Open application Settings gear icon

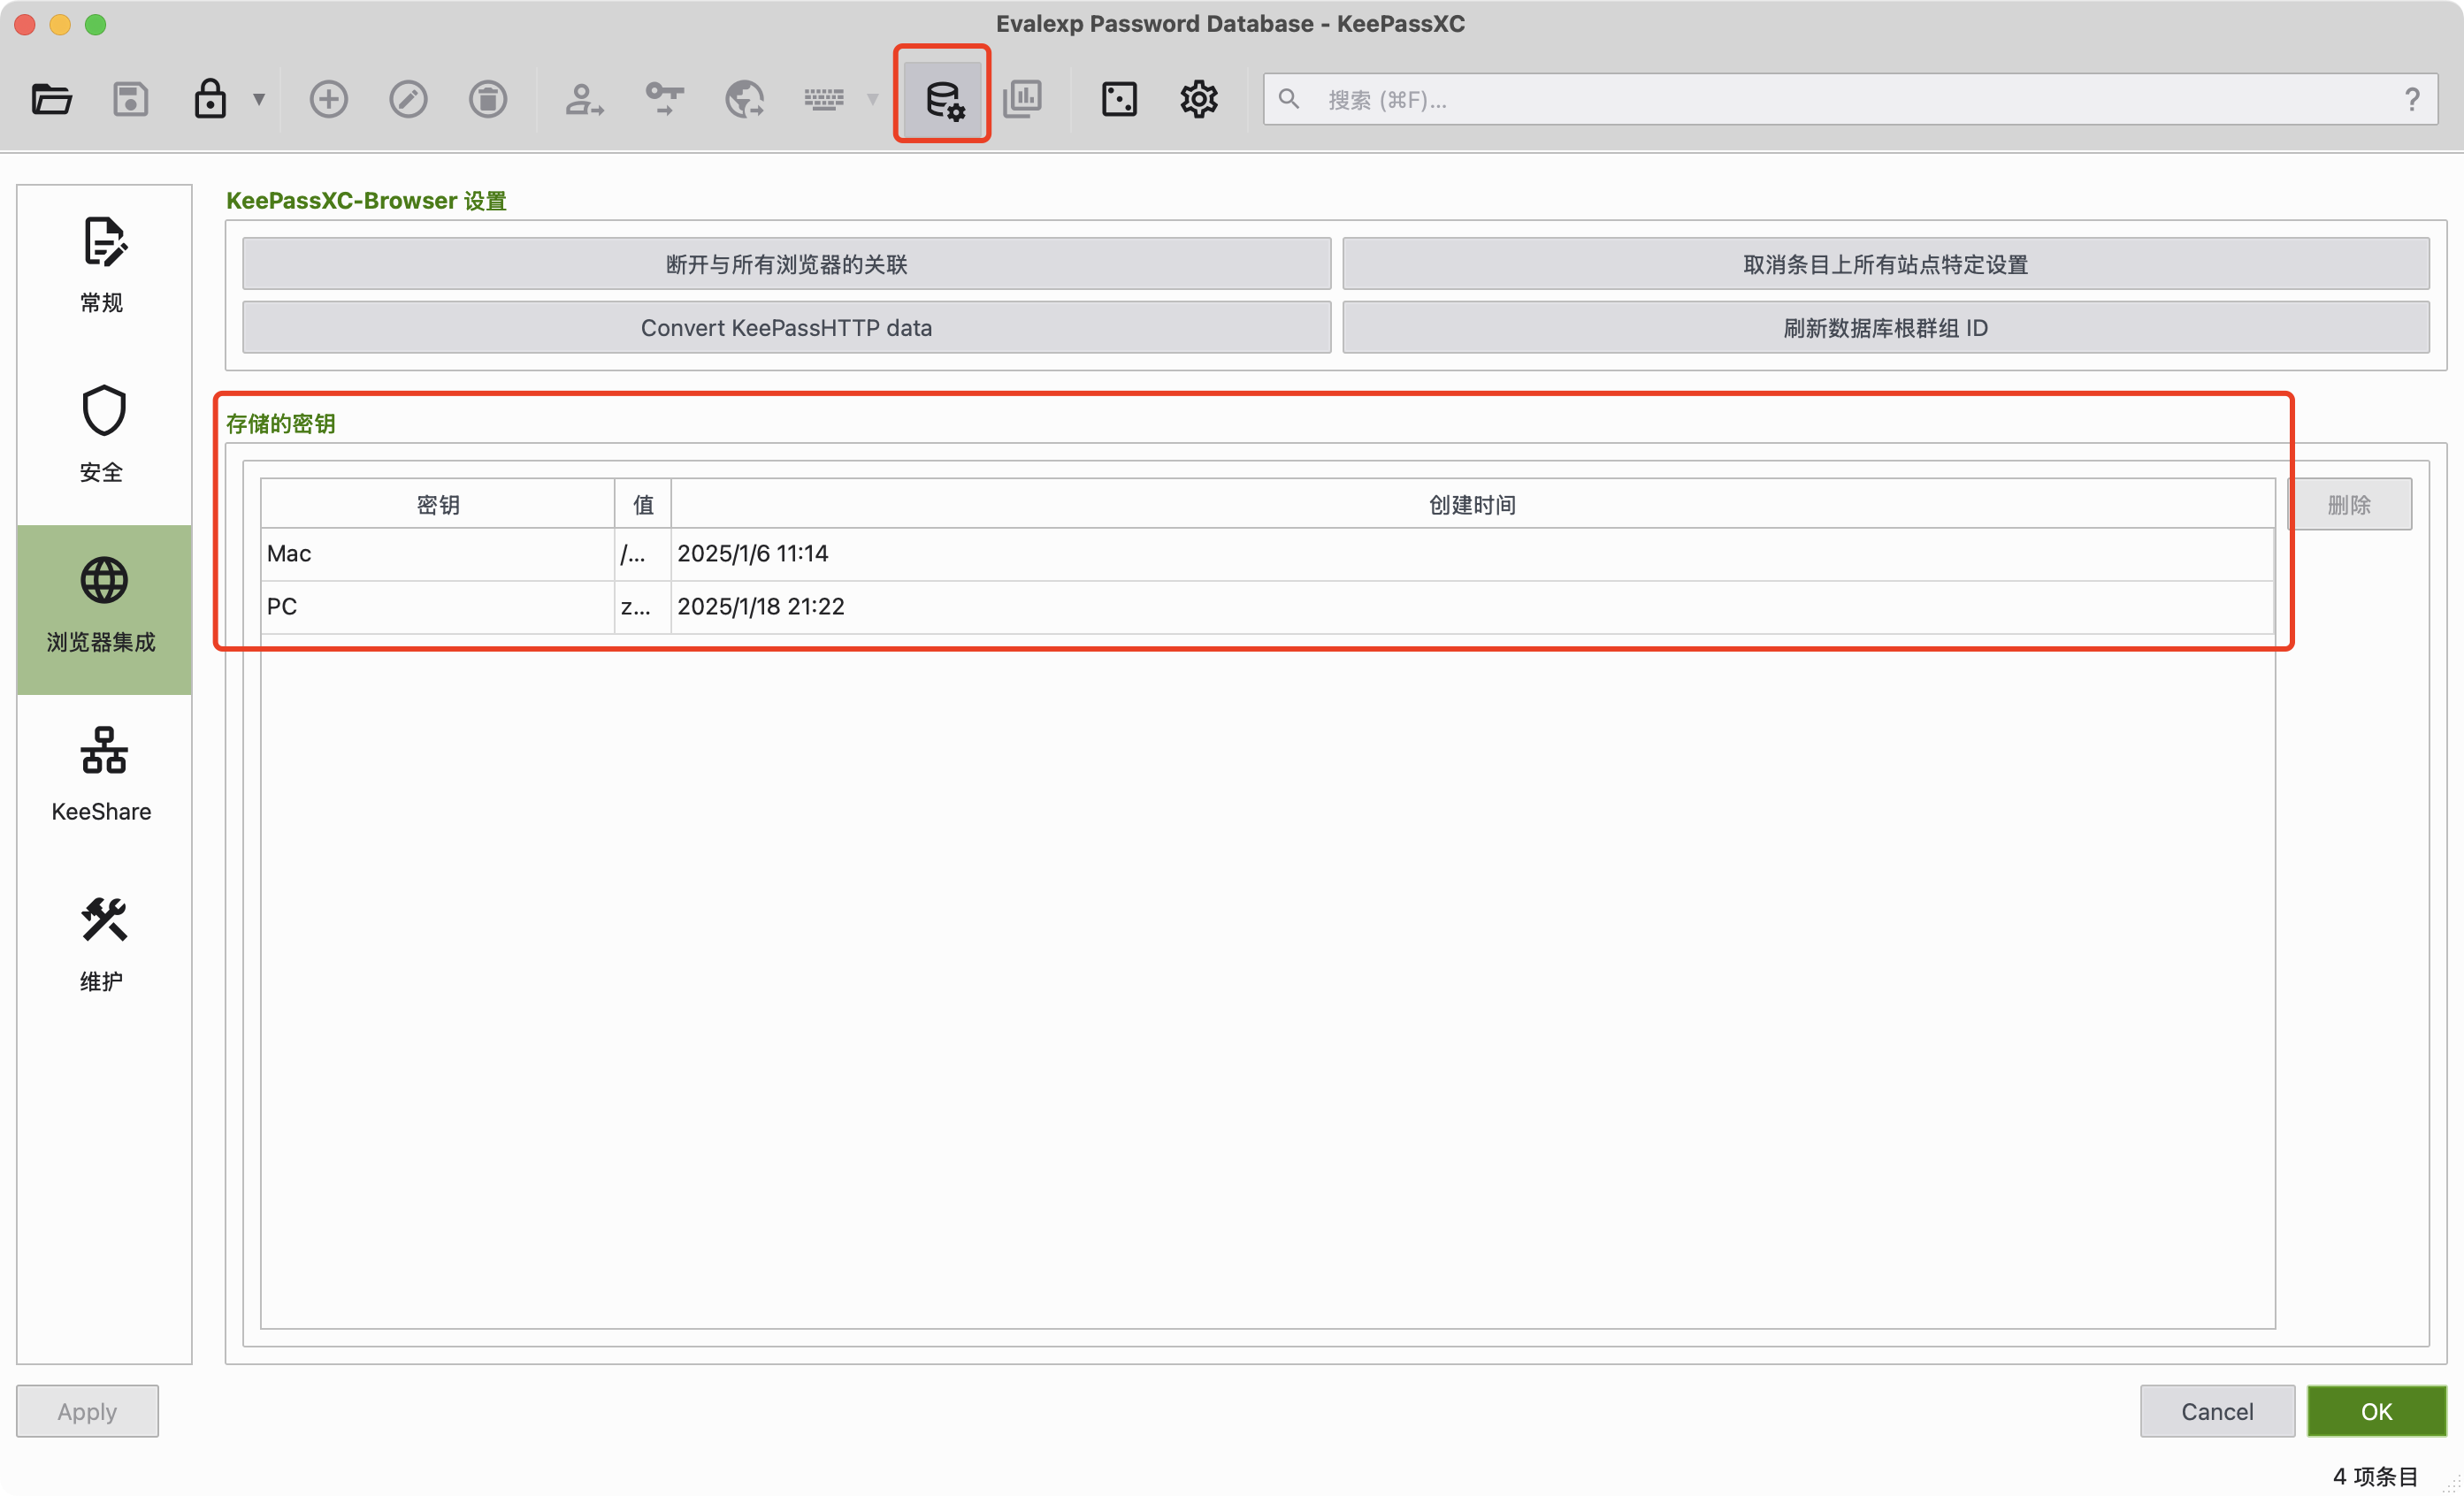(x=1198, y=99)
